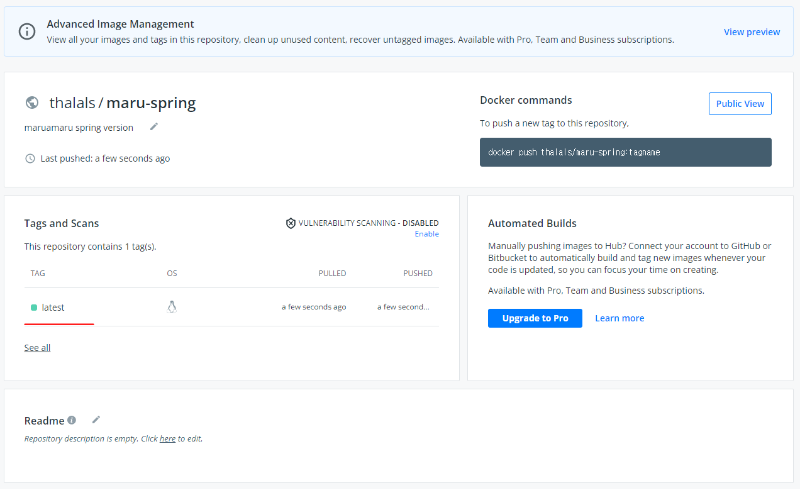Click the clock icon next to Last pushed
The height and width of the screenshot is (489, 800).
[x=30, y=159]
